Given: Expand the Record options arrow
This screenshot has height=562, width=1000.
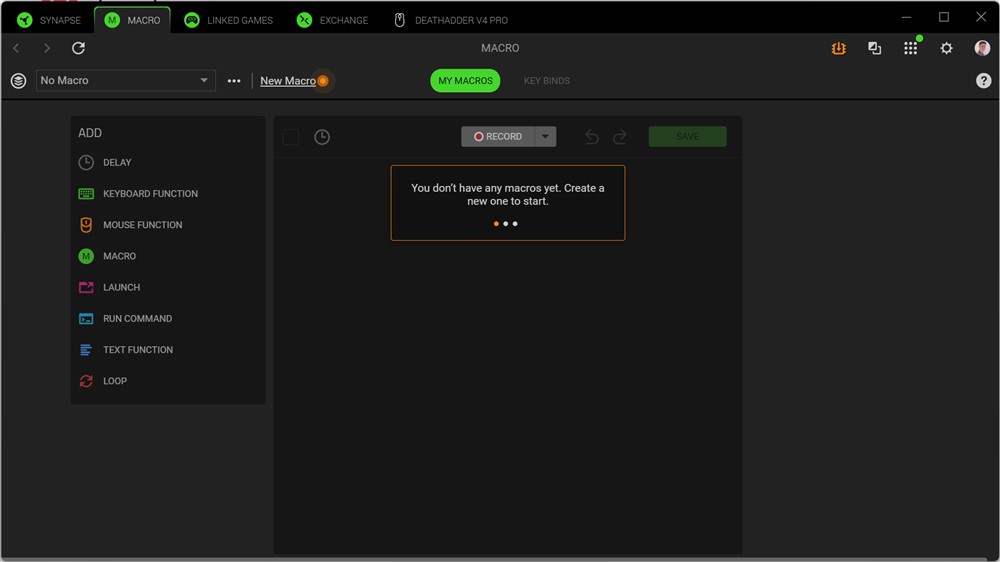Looking at the screenshot, I should [x=545, y=137].
